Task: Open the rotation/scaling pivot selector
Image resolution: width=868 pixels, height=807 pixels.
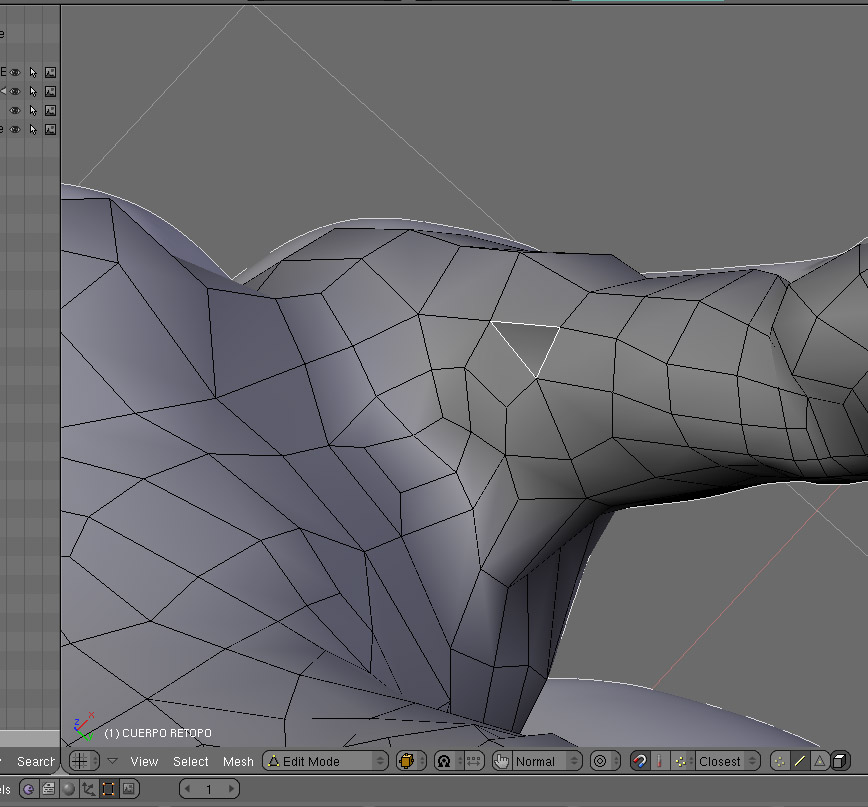Action: click(x=448, y=761)
